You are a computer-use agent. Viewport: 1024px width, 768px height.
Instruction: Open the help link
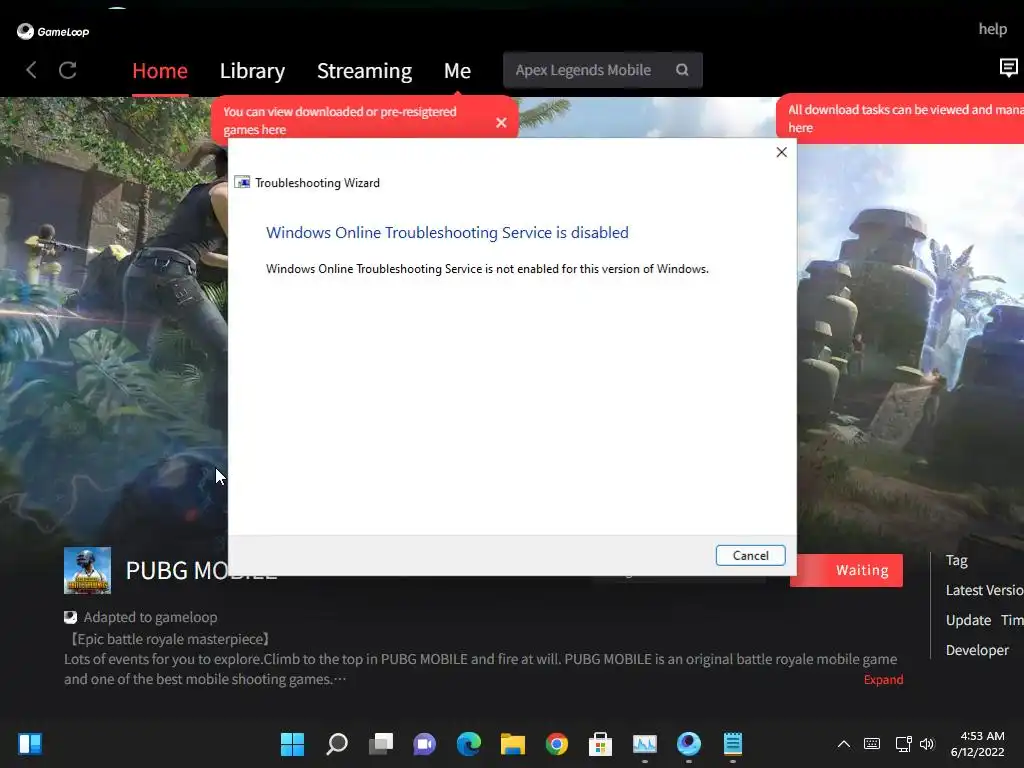pyautogui.click(x=992, y=29)
